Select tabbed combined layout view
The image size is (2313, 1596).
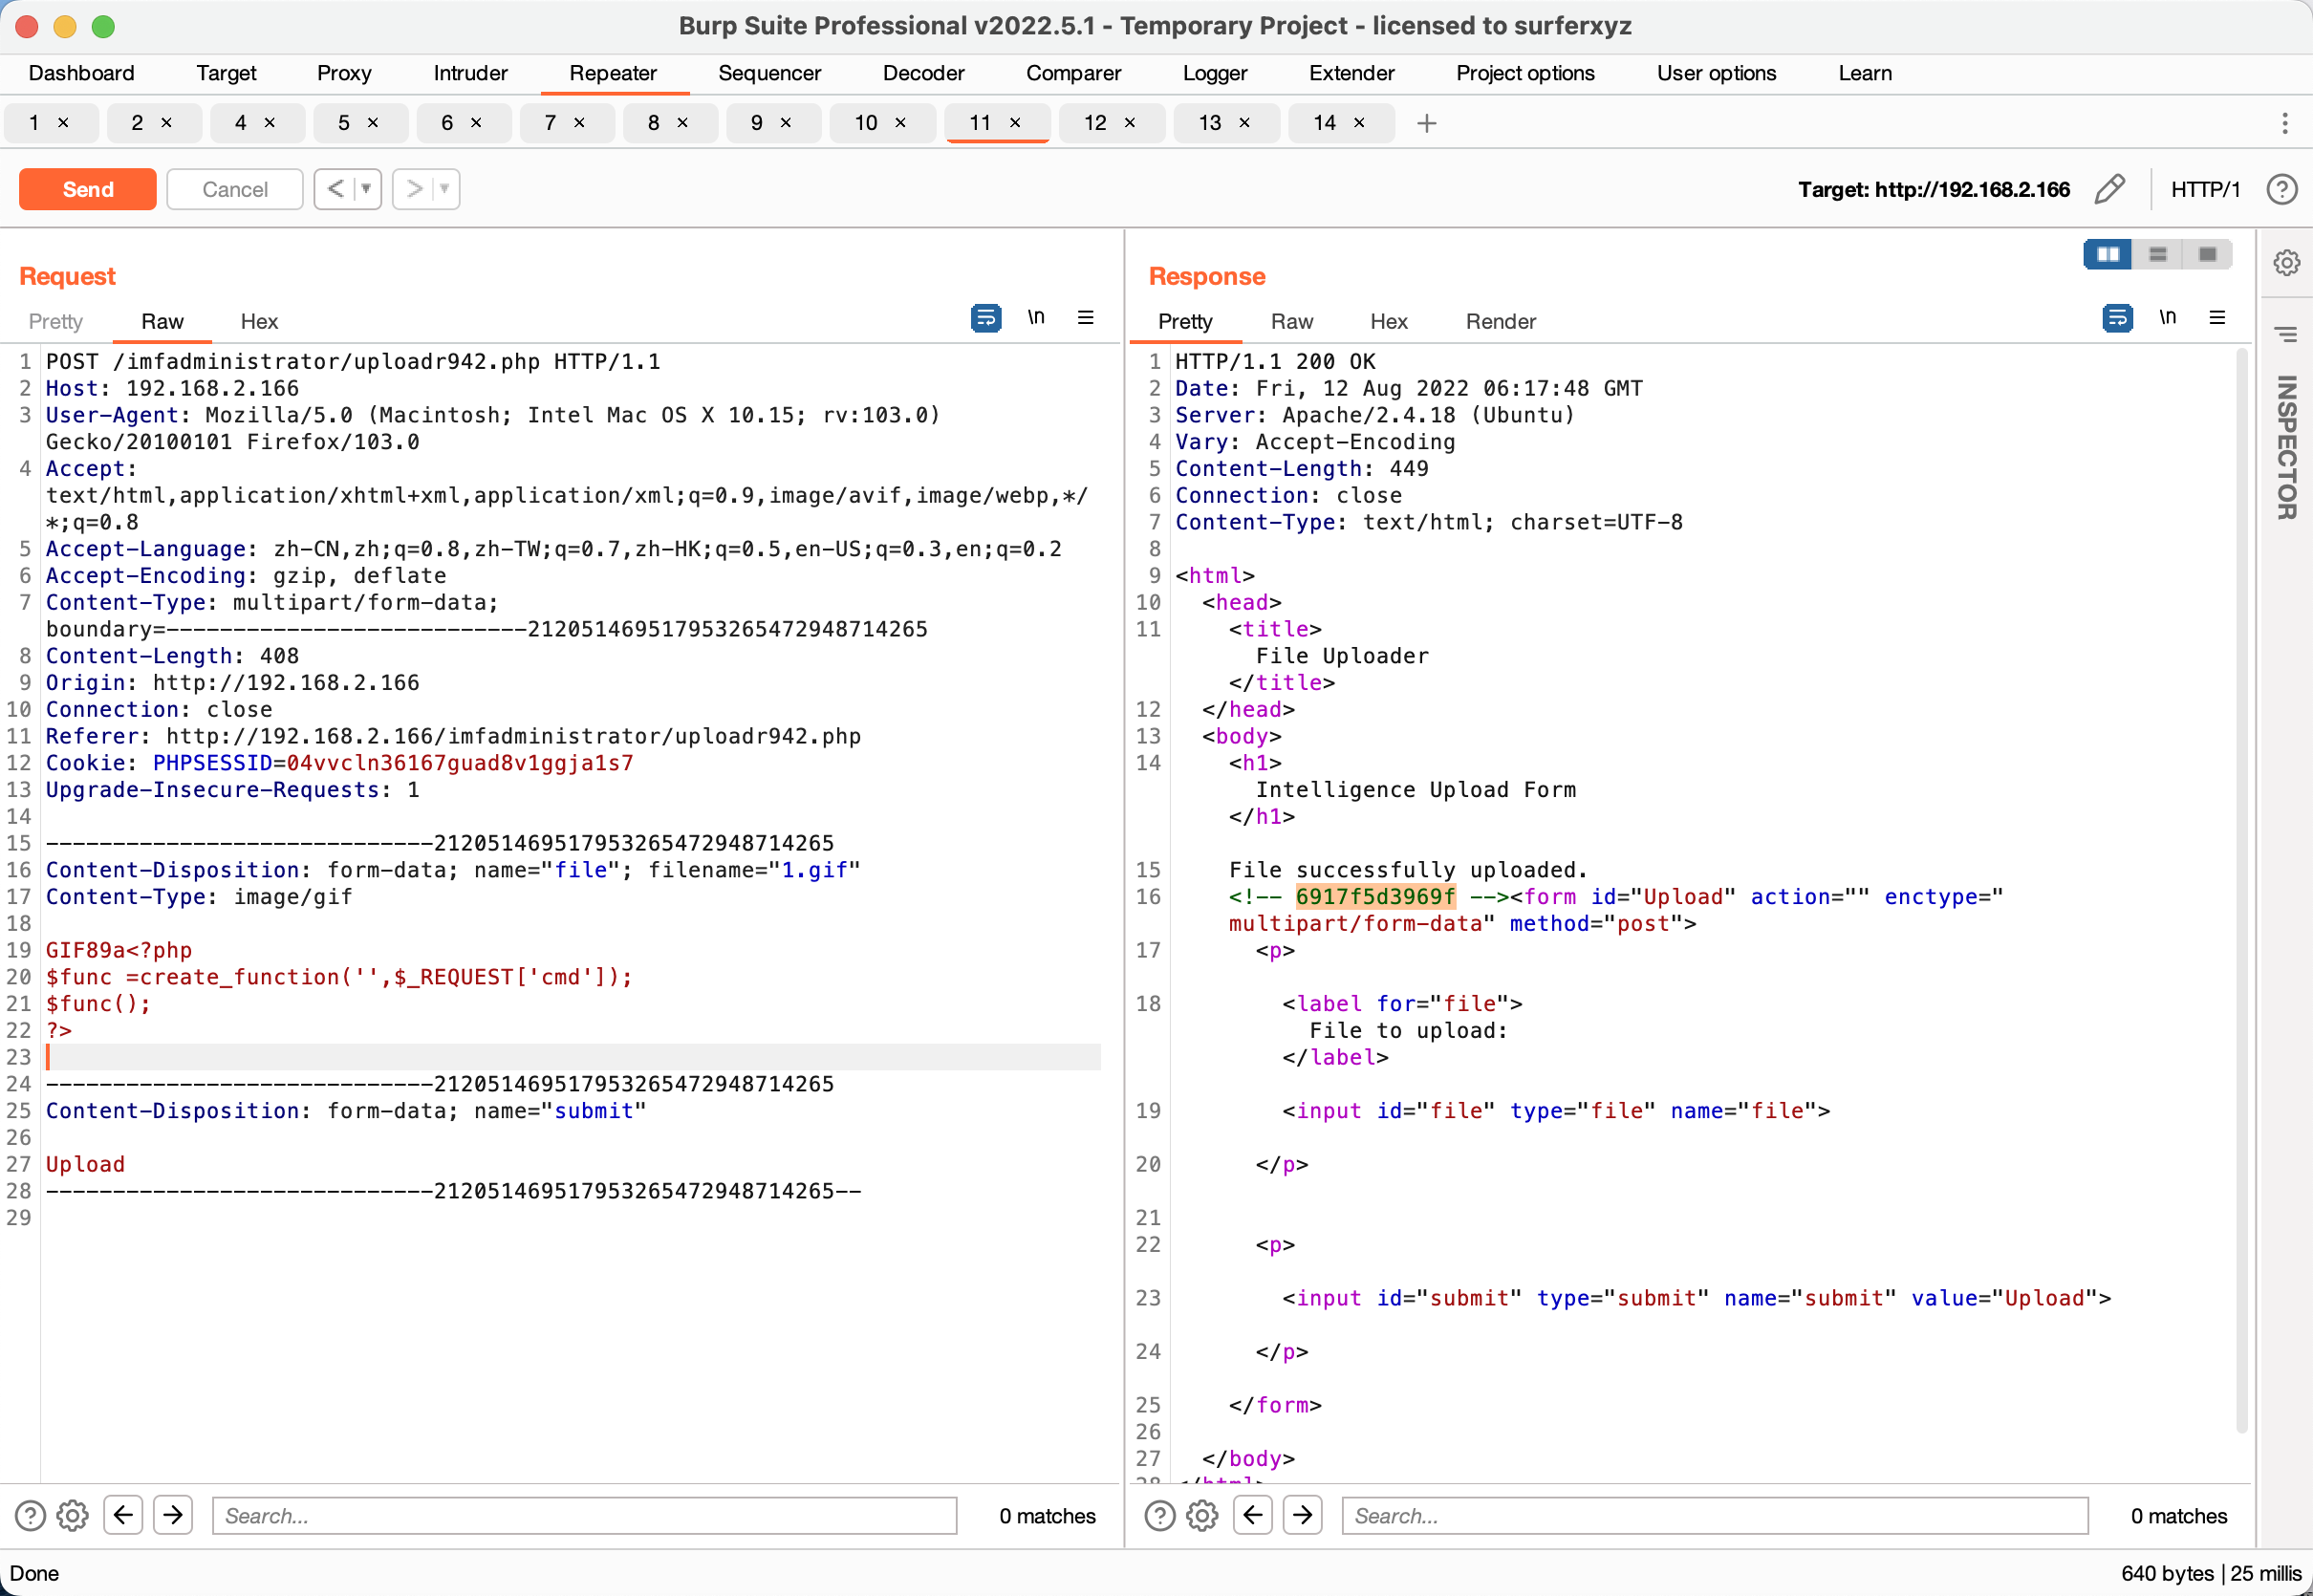pyautogui.click(x=2208, y=254)
